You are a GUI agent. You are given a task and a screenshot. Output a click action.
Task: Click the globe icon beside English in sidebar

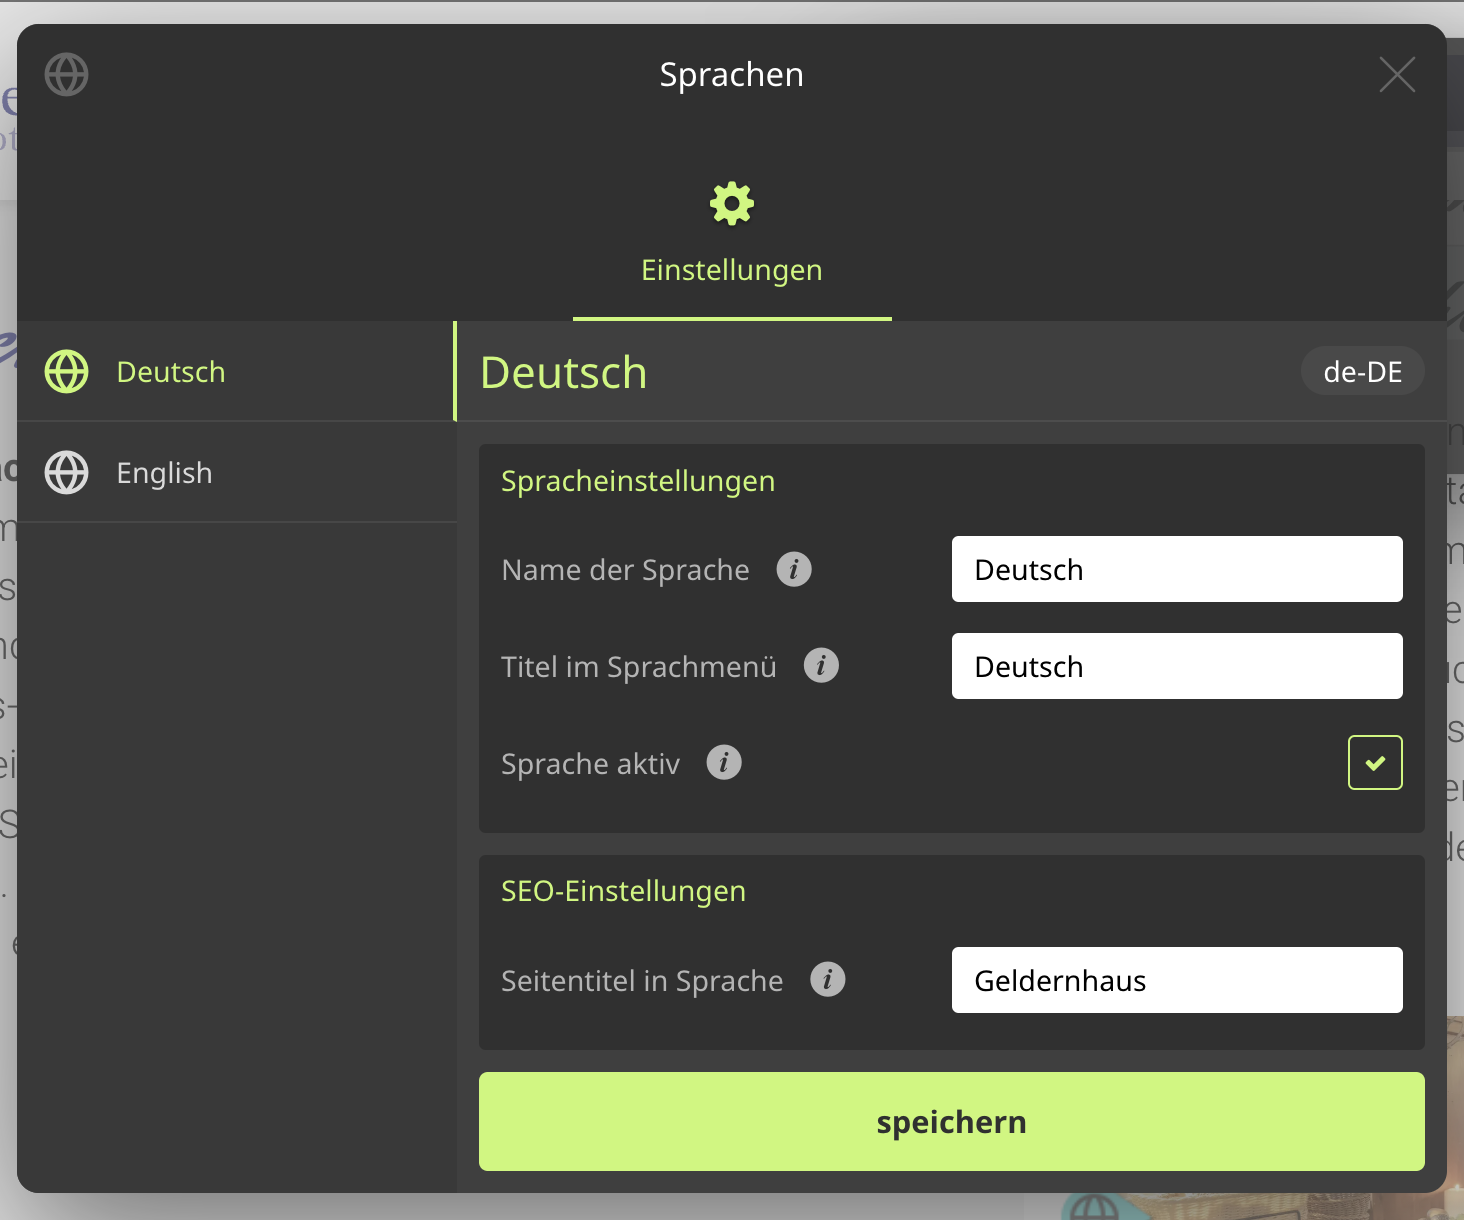coord(67,473)
